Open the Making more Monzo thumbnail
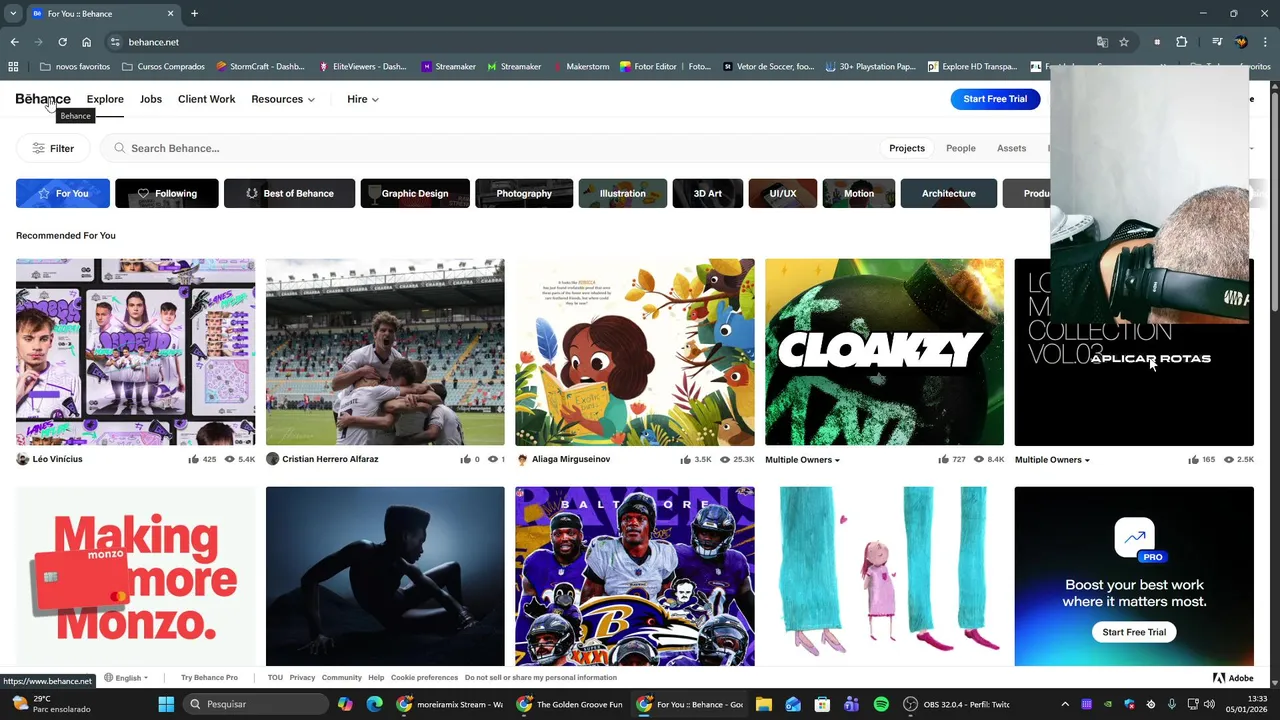 pos(135,576)
